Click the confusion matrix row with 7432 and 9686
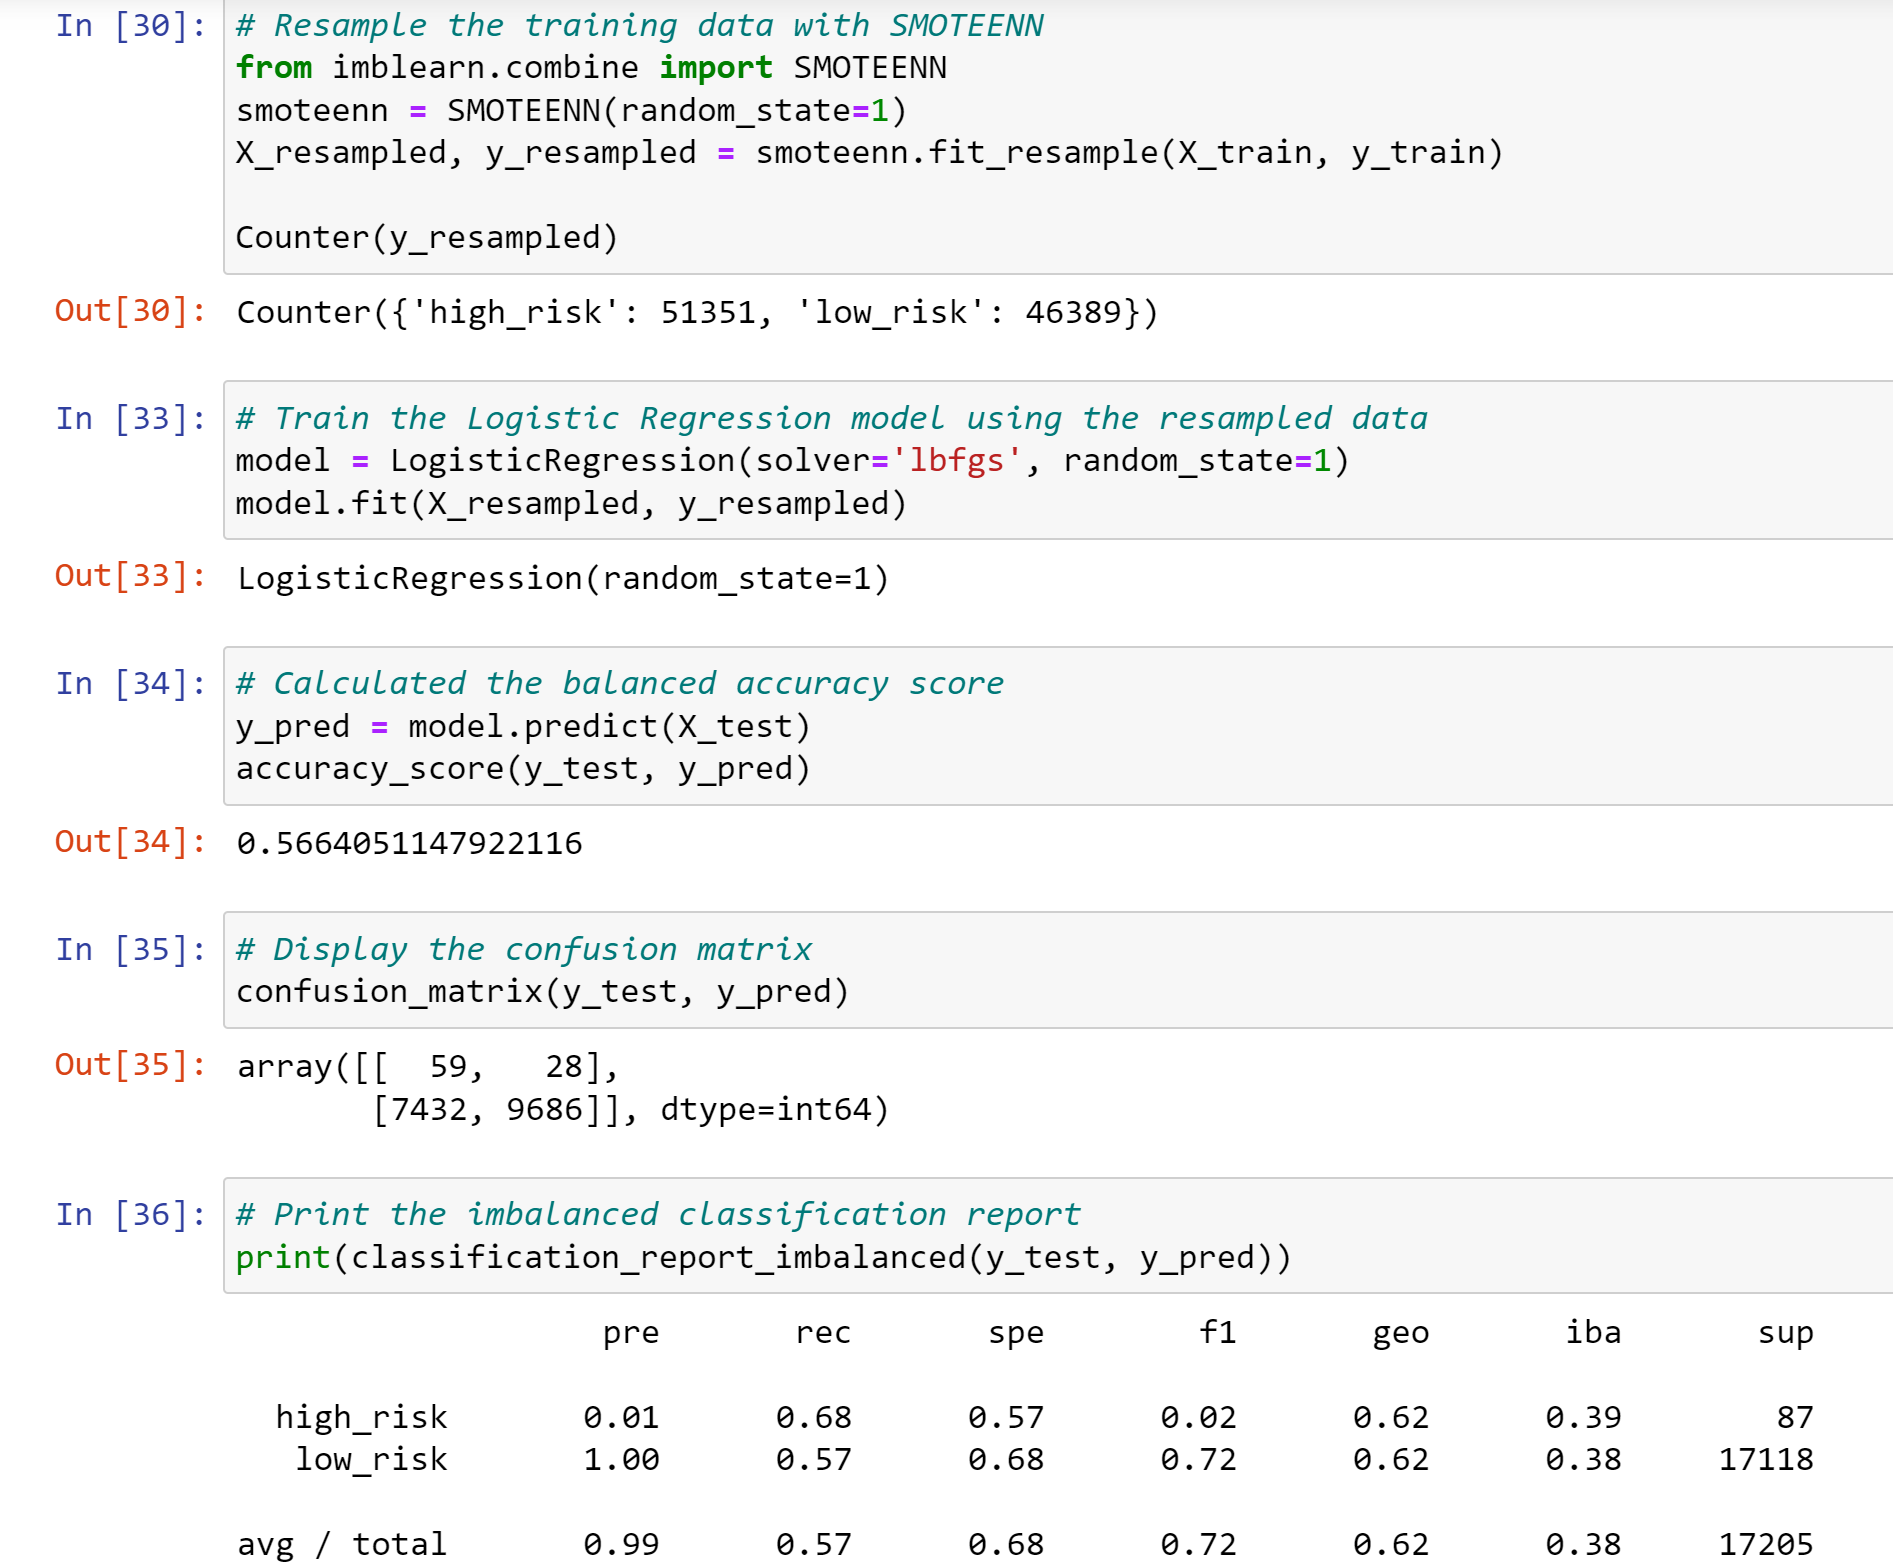Screen dimensions: 1893x1565 630,1110
